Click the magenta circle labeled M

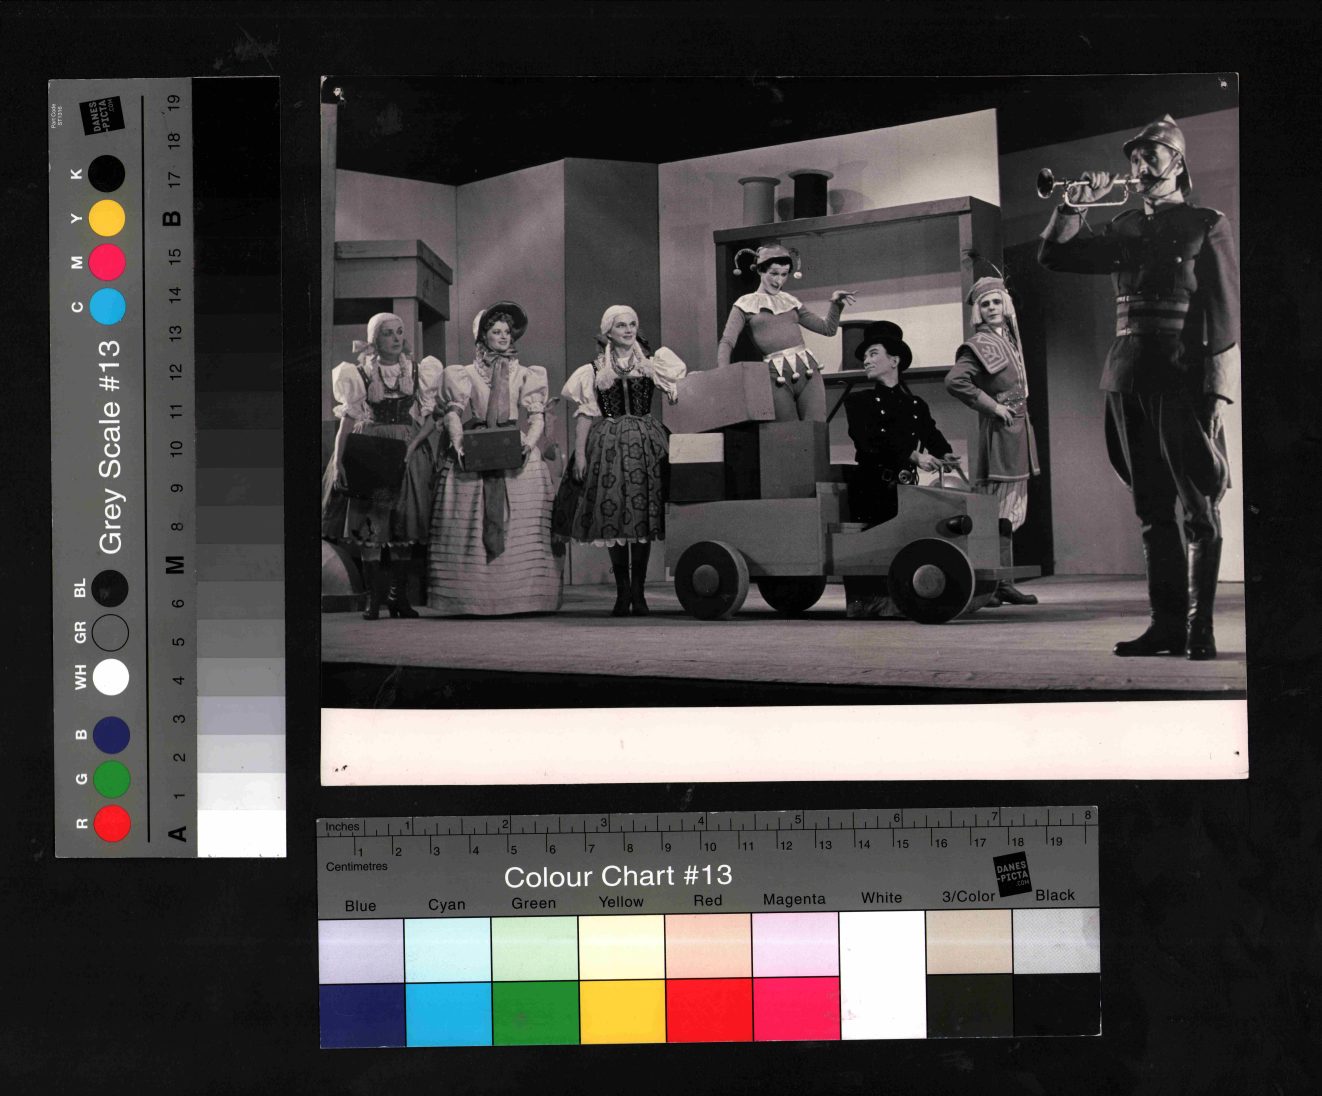point(107,262)
